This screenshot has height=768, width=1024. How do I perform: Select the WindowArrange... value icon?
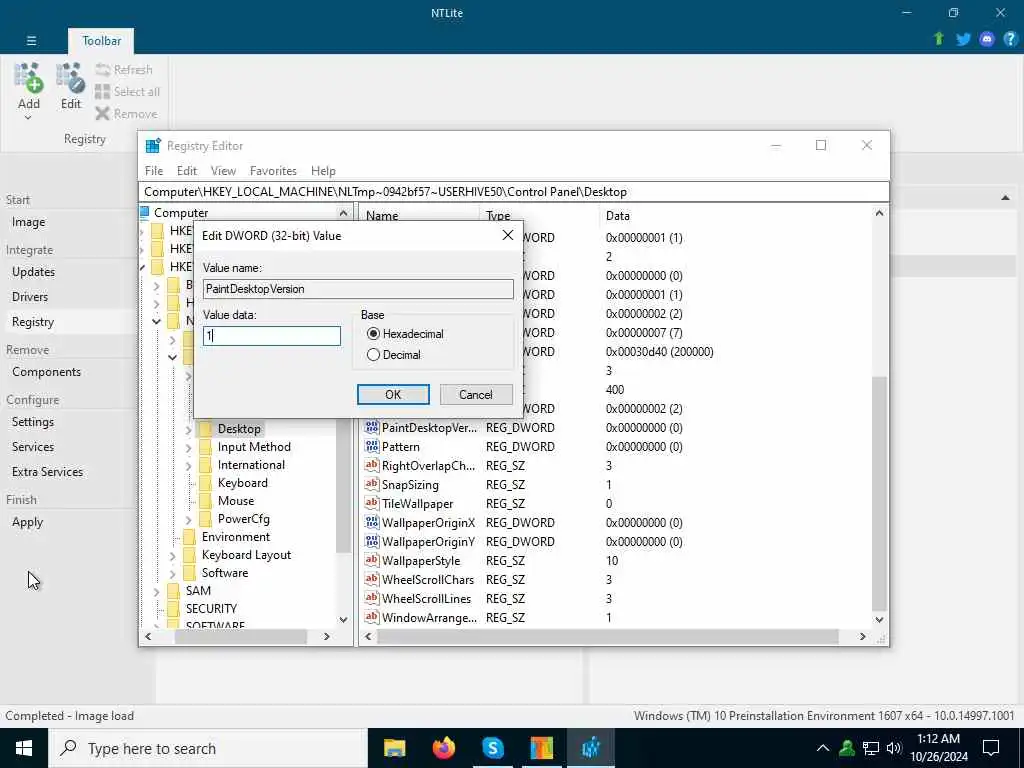coord(372,616)
